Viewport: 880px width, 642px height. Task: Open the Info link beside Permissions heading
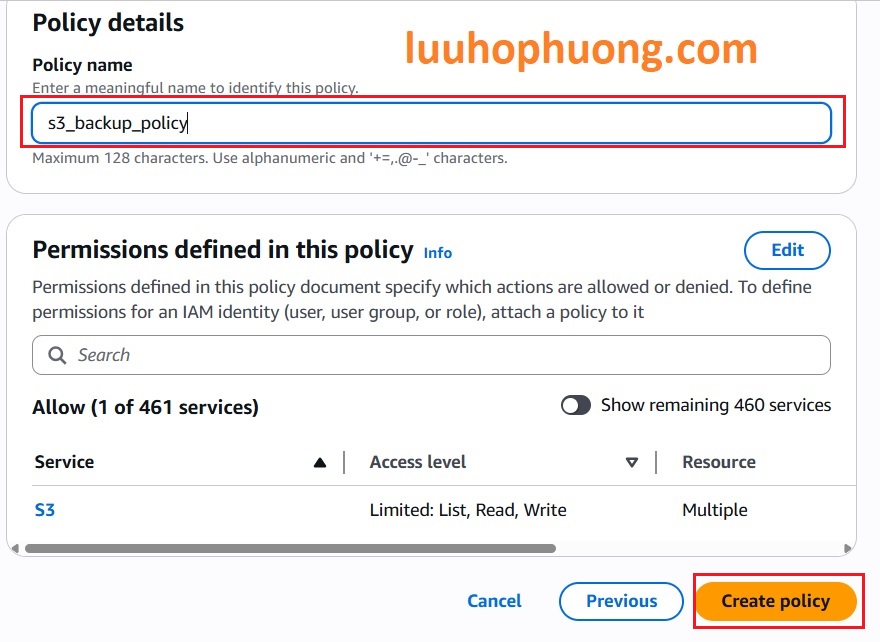click(438, 252)
